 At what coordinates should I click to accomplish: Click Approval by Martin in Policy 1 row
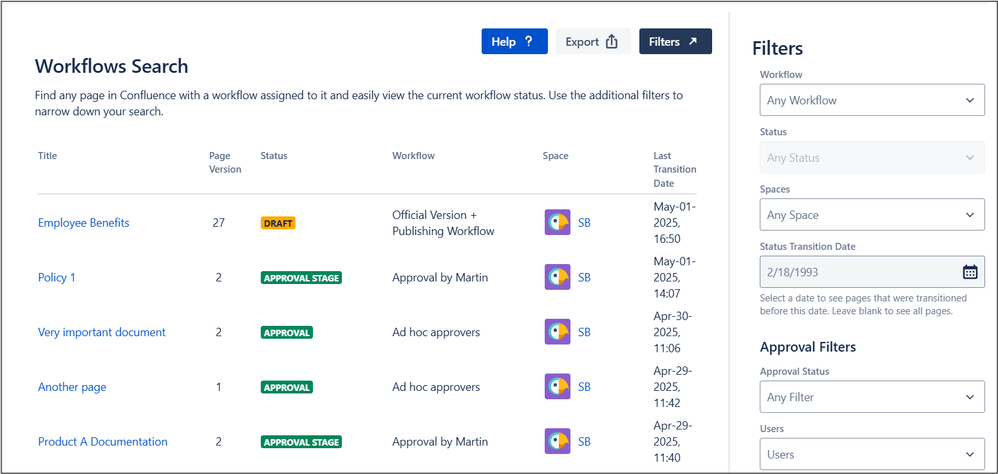pos(440,277)
